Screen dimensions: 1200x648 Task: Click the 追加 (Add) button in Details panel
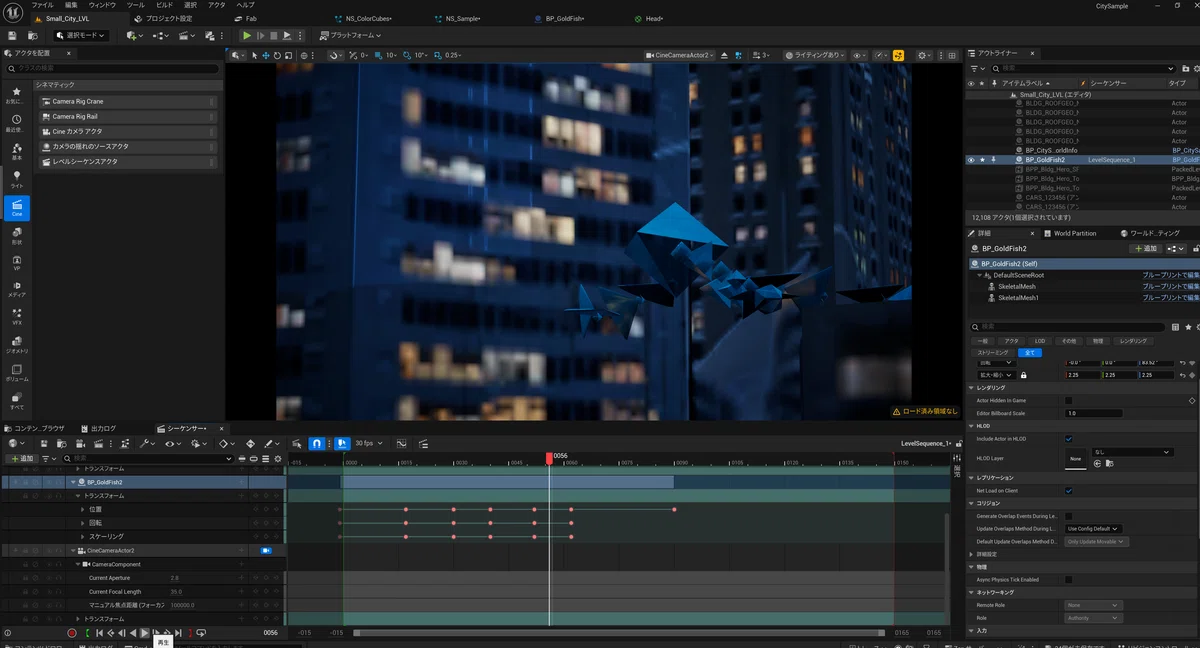[1145, 248]
